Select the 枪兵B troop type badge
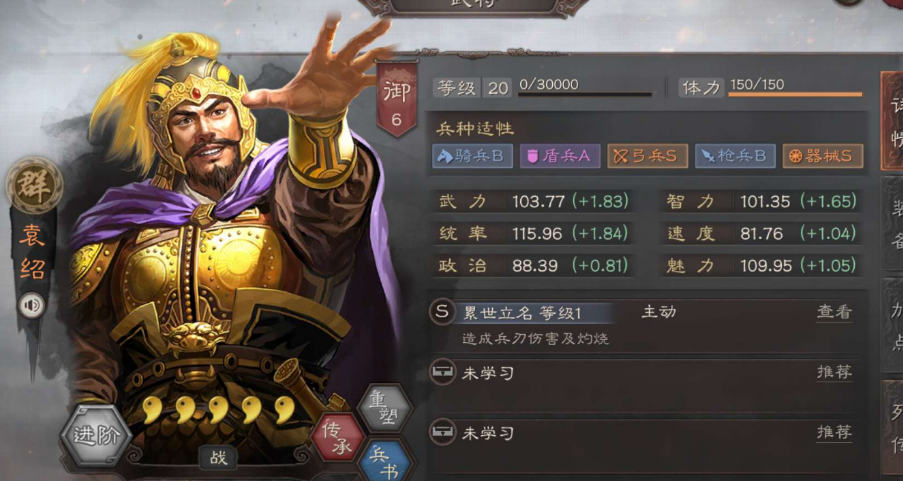The height and width of the screenshot is (481, 903). point(735,156)
